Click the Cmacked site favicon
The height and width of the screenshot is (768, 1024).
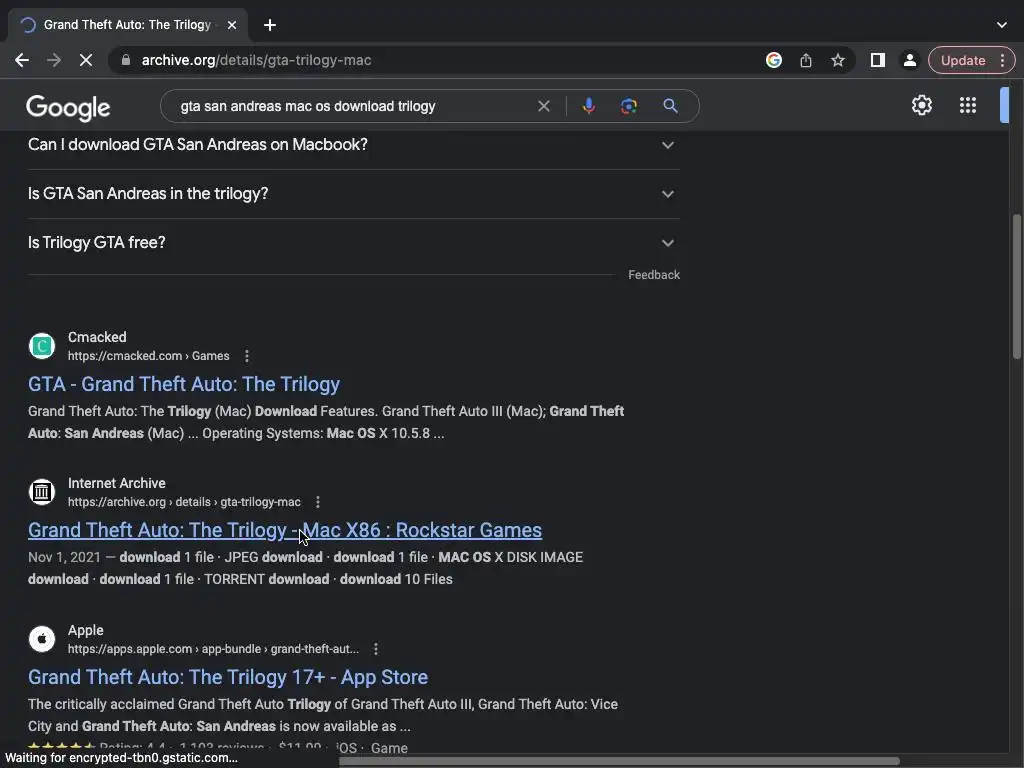click(42, 345)
